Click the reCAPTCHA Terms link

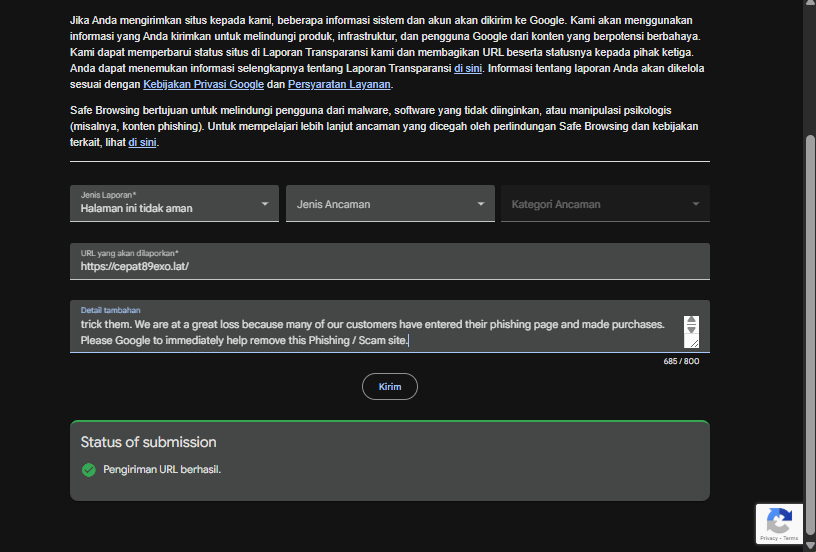click(x=791, y=538)
